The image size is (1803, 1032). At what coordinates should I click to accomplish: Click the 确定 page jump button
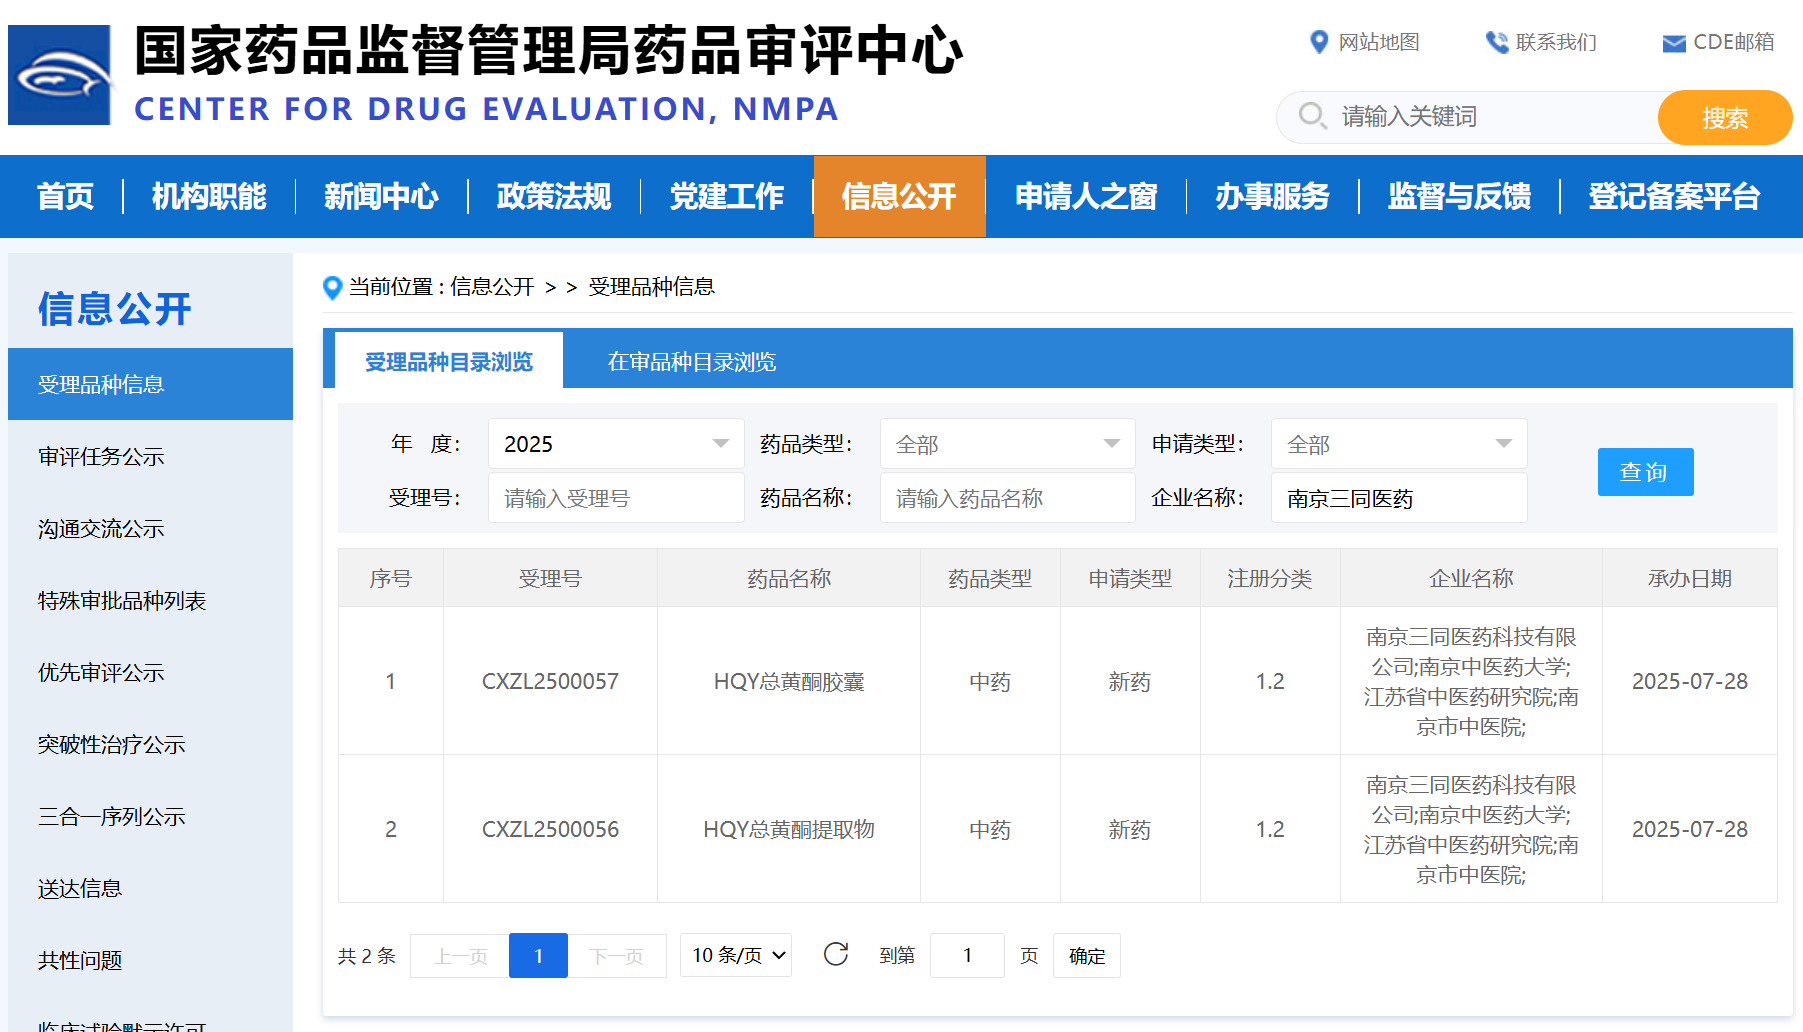pyautogui.click(x=1086, y=956)
